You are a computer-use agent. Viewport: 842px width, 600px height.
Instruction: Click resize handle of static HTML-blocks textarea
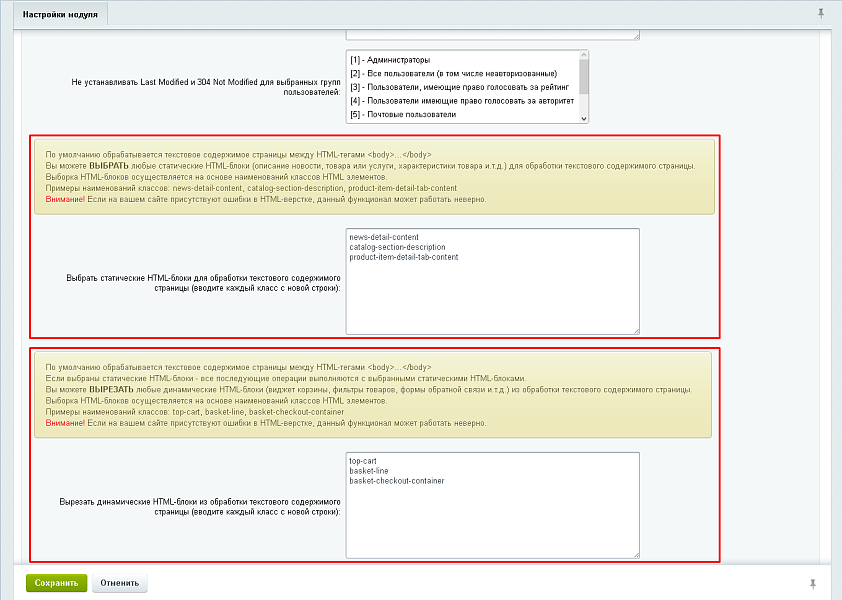pos(635,329)
